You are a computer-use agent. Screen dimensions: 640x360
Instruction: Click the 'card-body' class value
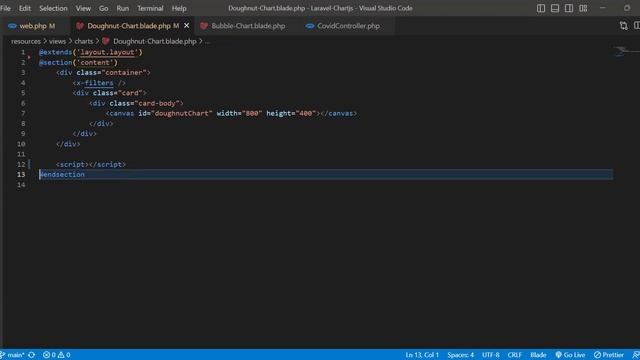click(x=157, y=103)
